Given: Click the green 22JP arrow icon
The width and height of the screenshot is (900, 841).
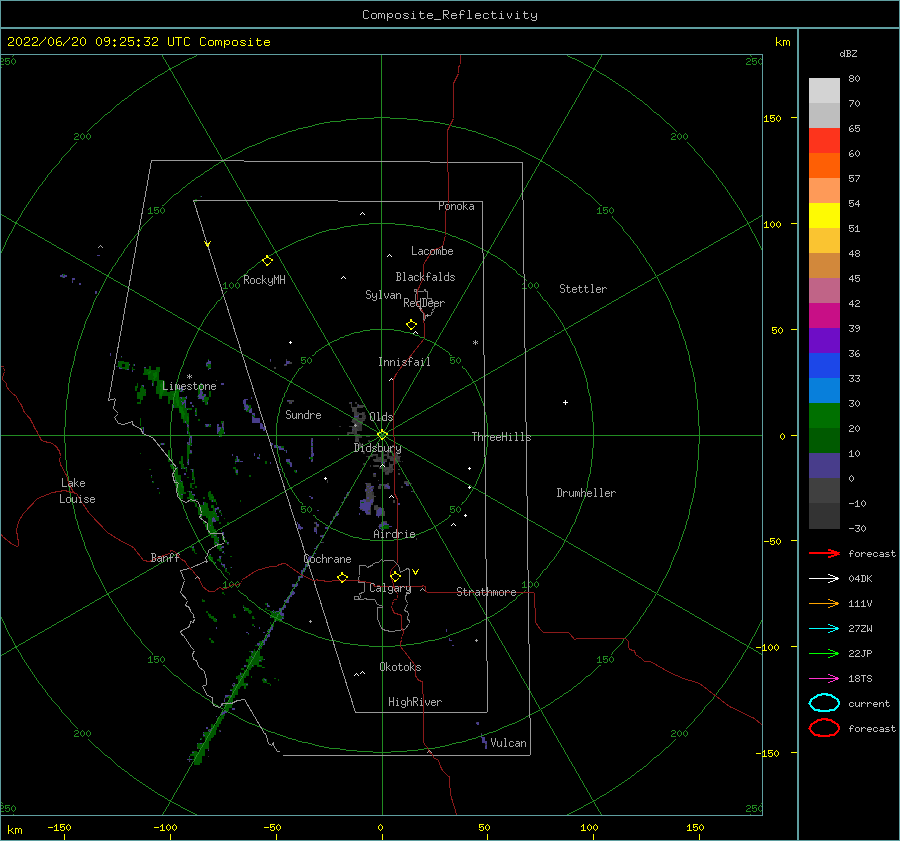Looking at the screenshot, I should point(824,653).
